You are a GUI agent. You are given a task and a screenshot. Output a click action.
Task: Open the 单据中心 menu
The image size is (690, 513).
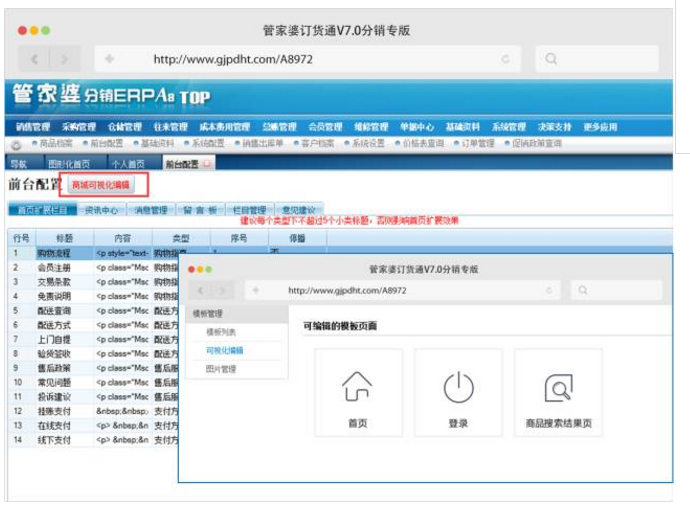(x=417, y=127)
